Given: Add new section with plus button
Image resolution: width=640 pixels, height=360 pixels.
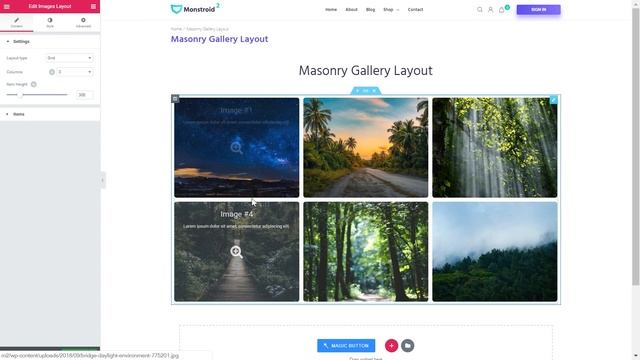Looking at the screenshot, I should [x=391, y=346].
